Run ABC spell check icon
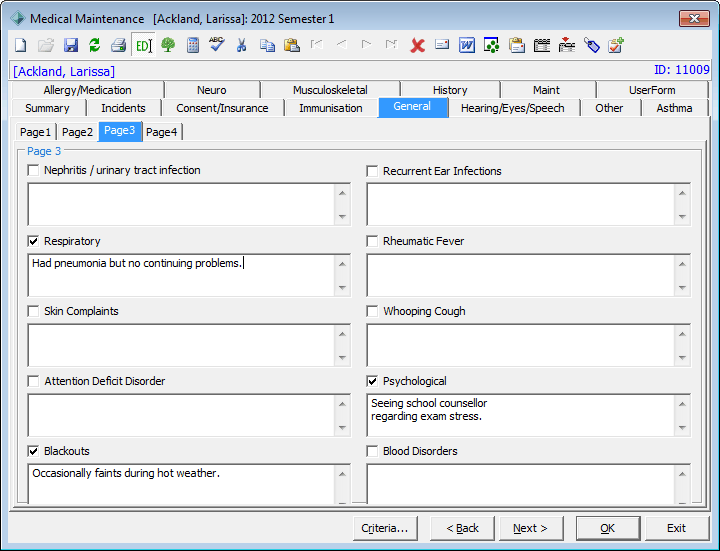 (217, 45)
